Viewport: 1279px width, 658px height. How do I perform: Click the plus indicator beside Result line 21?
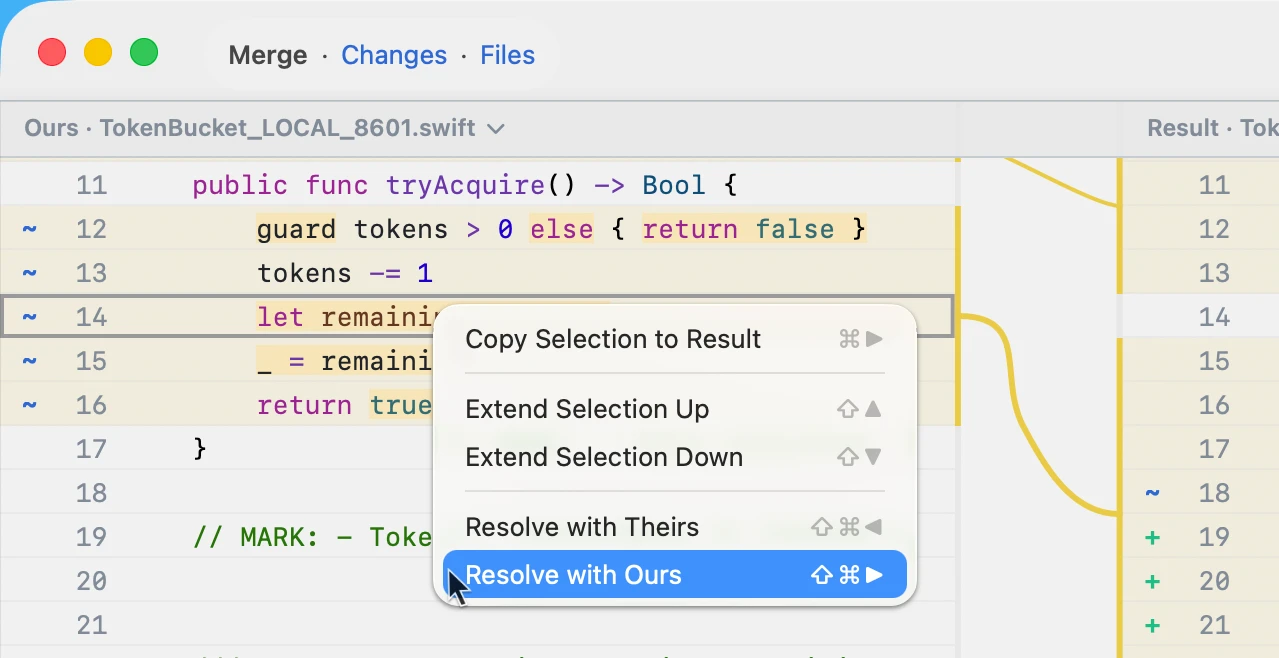(1153, 625)
